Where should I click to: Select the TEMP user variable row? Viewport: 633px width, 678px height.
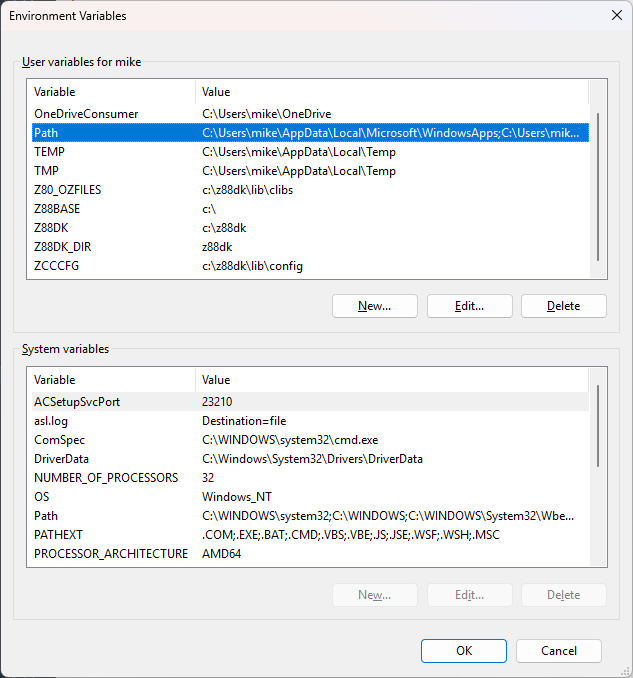[48, 152]
